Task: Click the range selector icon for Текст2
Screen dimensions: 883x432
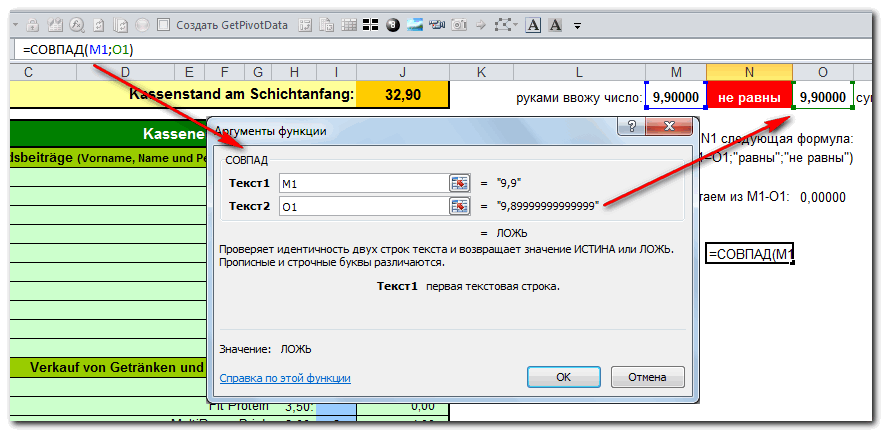Action: point(460,206)
